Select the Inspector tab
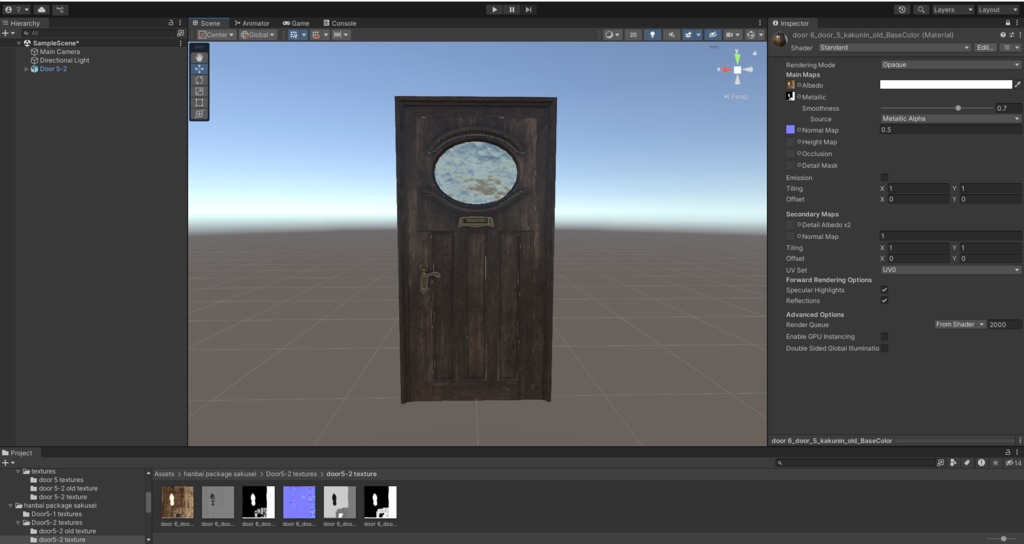 coord(791,23)
